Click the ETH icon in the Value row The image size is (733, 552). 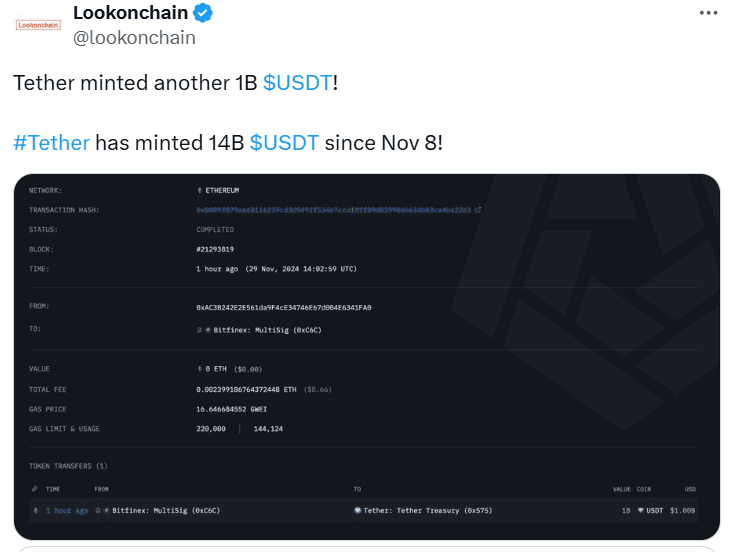(x=200, y=369)
